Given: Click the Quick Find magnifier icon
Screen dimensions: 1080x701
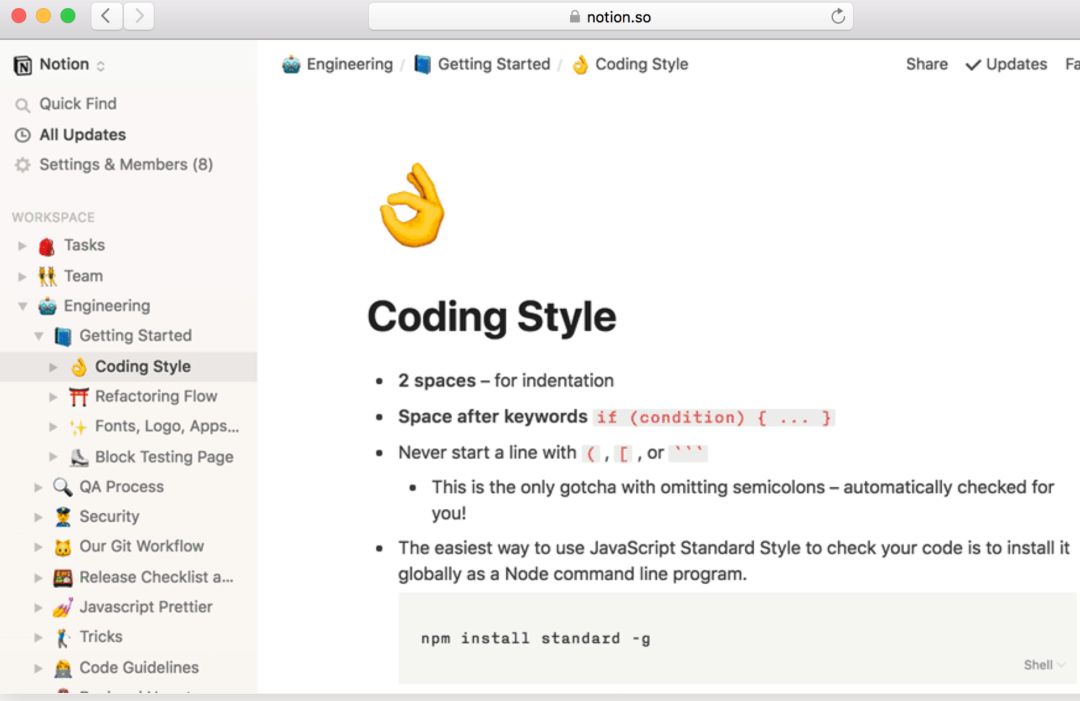Looking at the screenshot, I should tap(23, 105).
